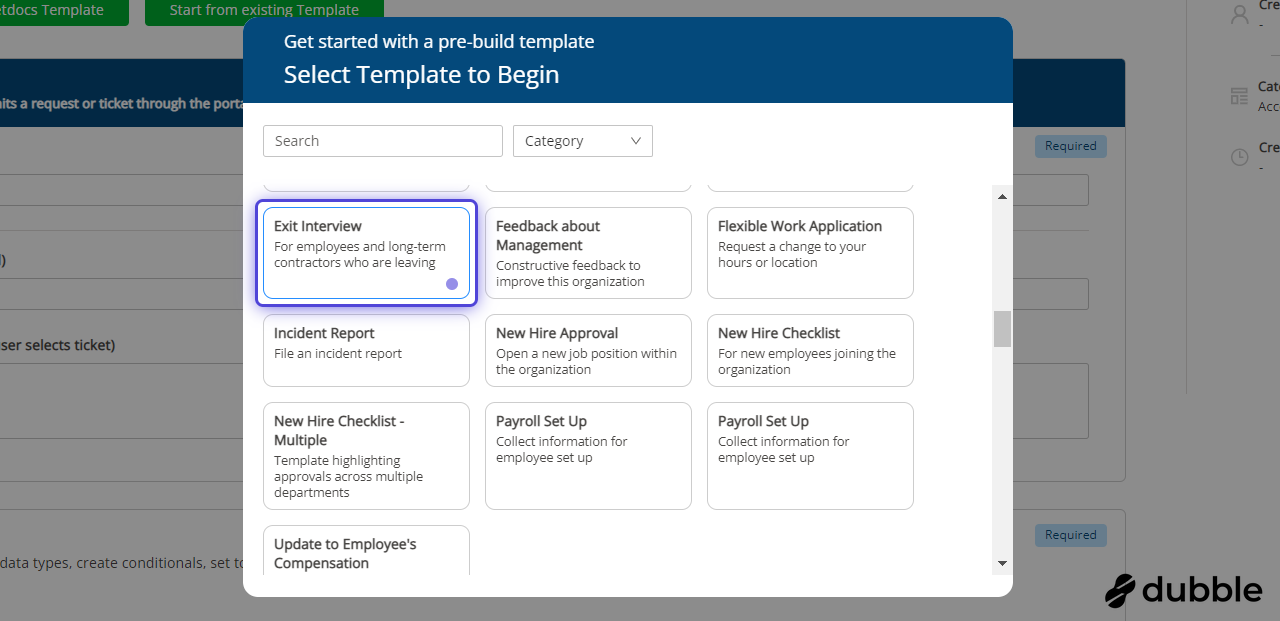Open the Incident Report template
This screenshot has height=621, width=1280.
(366, 350)
